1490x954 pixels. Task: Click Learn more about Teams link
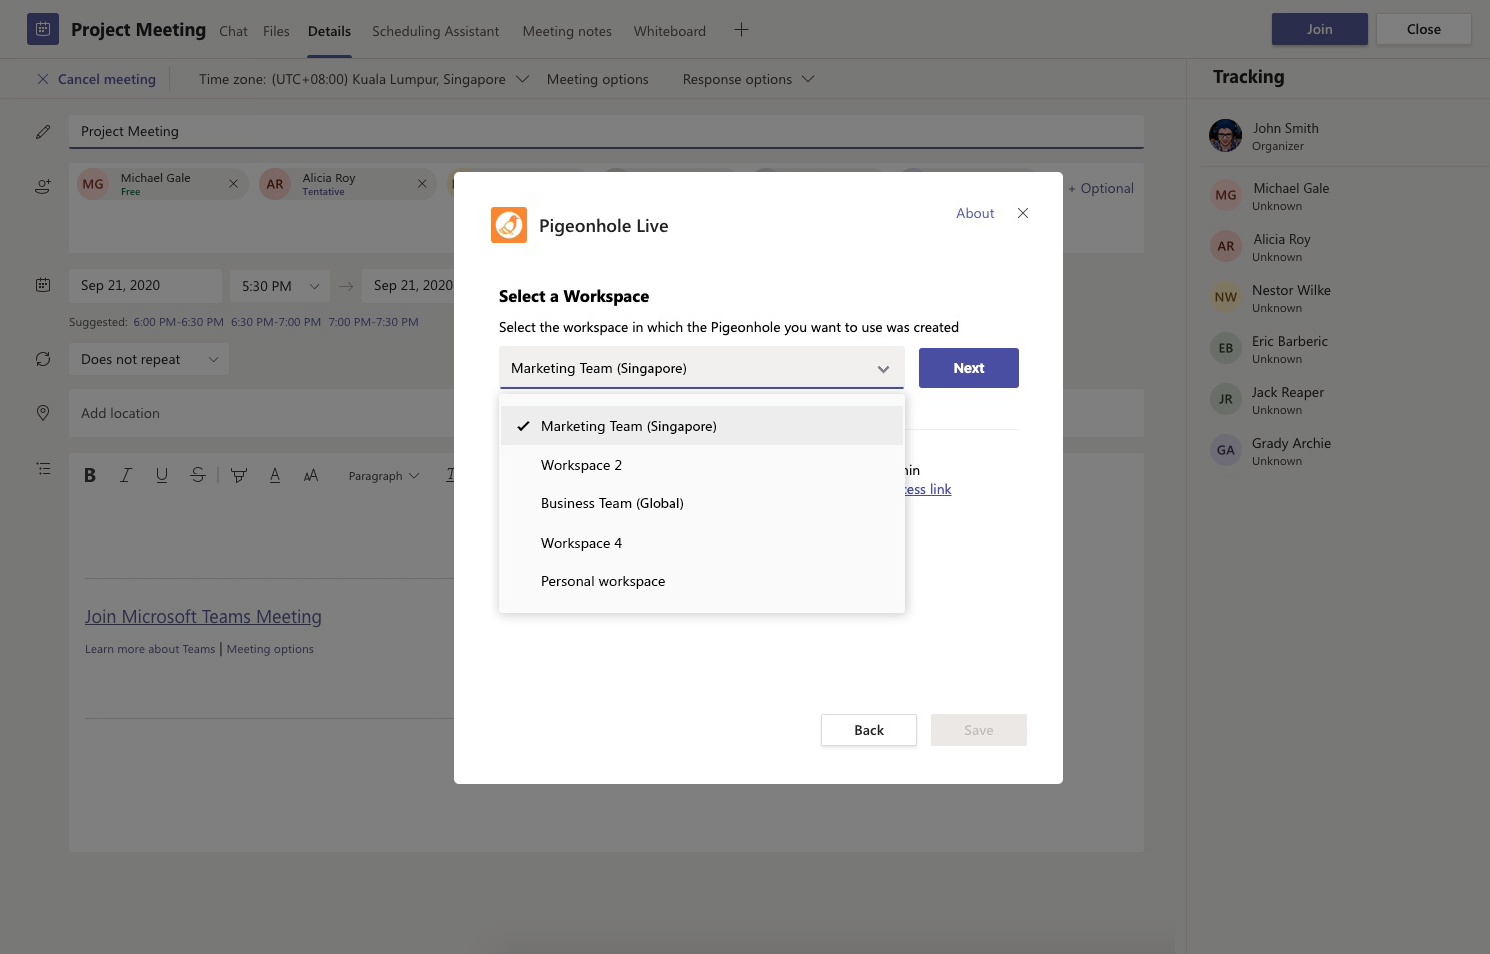(150, 649)
